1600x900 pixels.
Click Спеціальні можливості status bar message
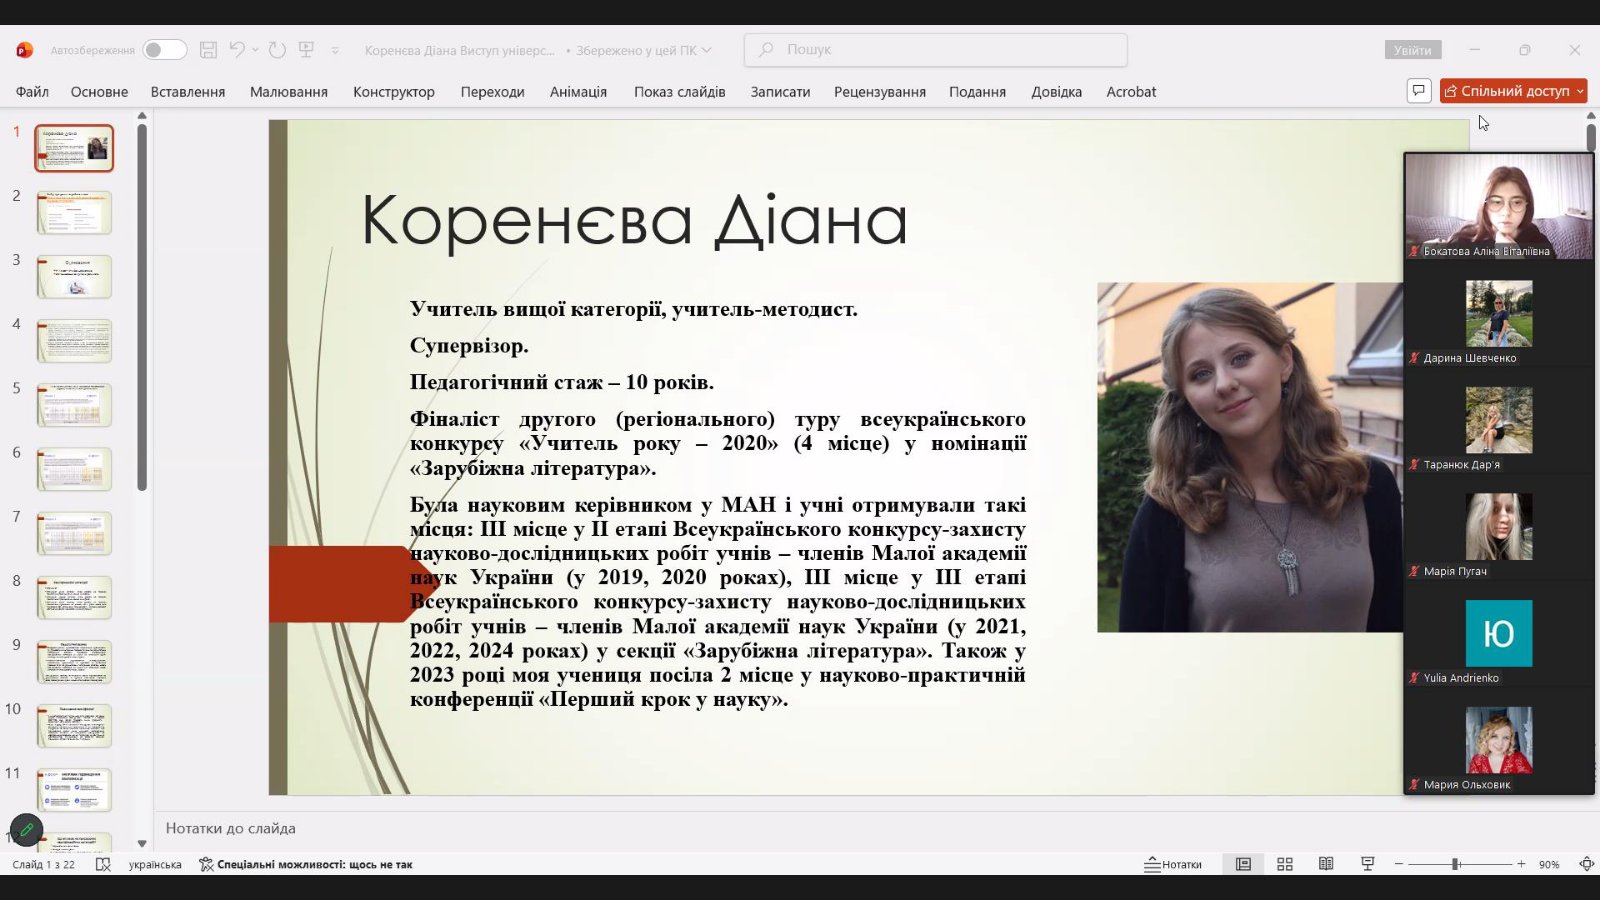click(x=306, y=864)
